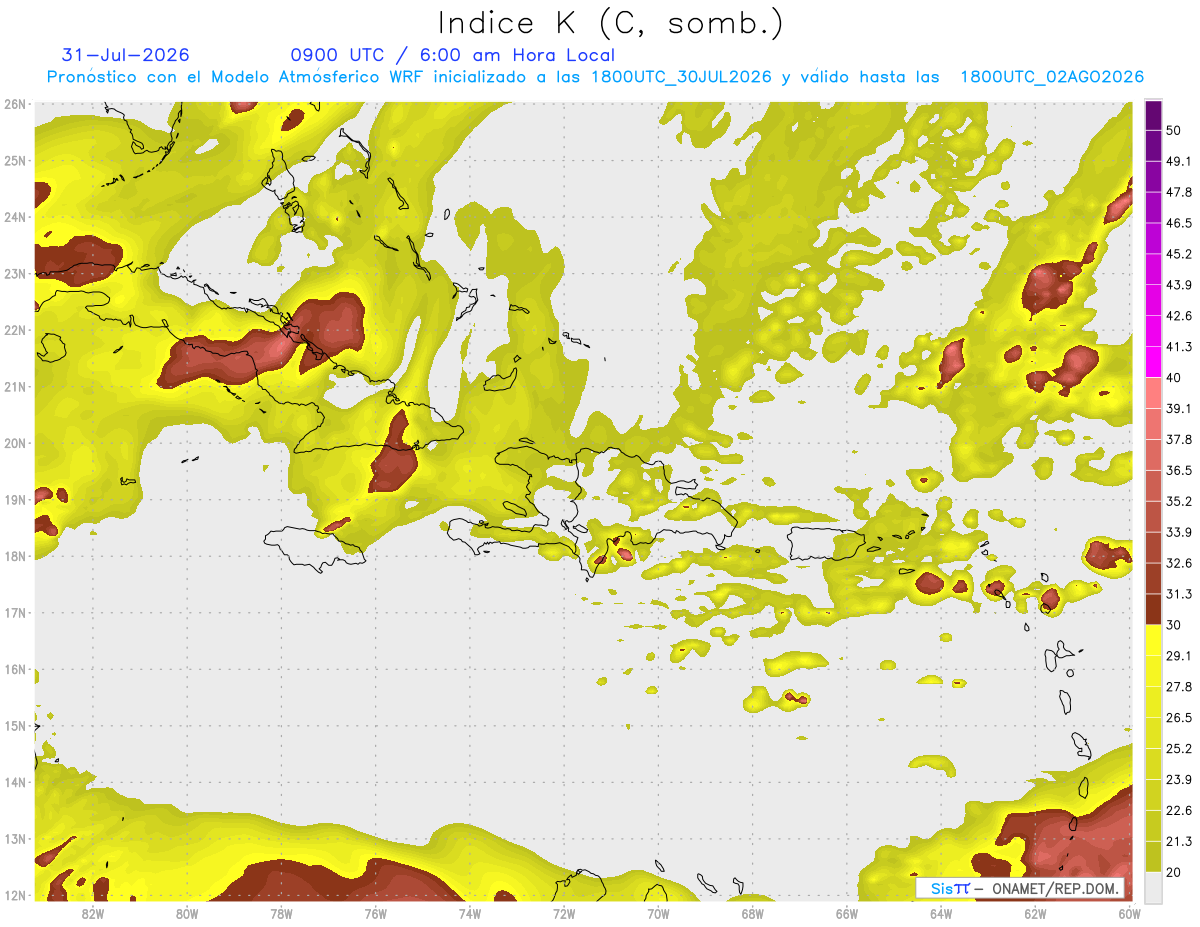Click the 25N latitude axis label
Screen dimensions: 1200x927
point(15,160)
